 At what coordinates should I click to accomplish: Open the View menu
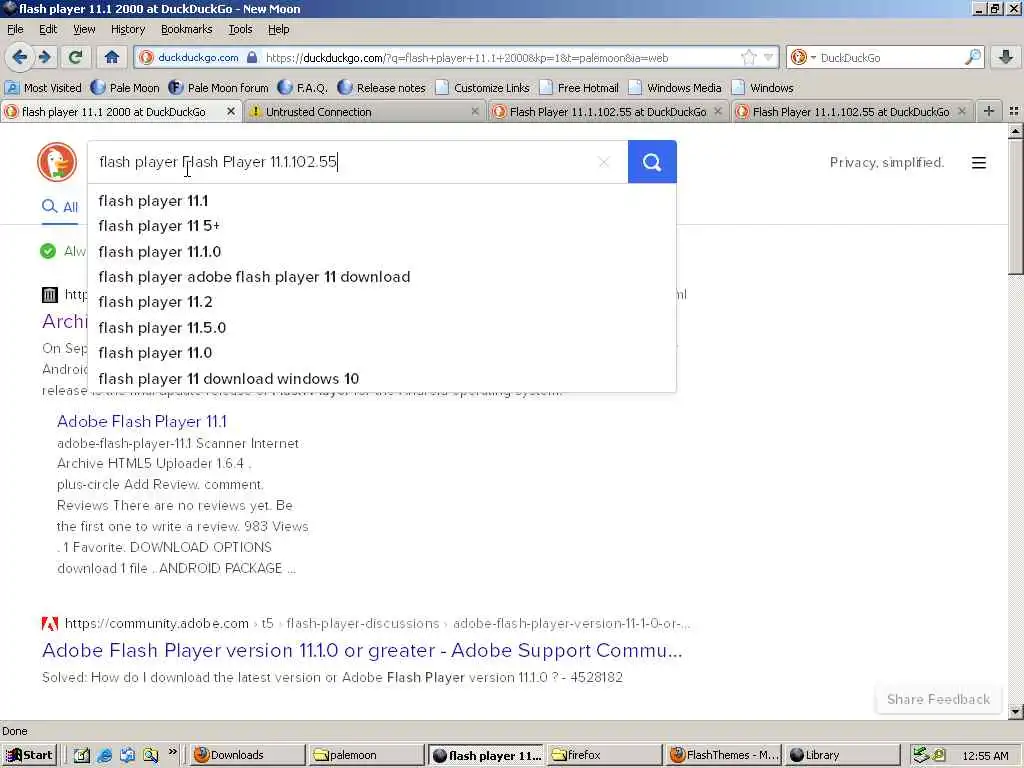tap(84, 29)
